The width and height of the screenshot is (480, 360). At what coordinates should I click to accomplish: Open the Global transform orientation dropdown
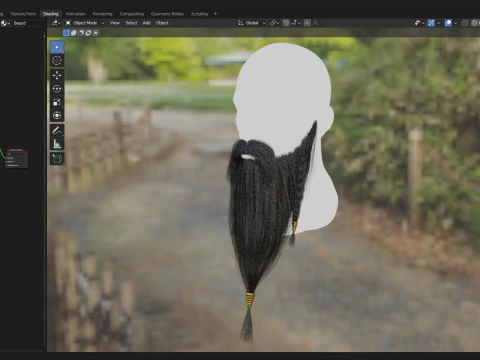(x=252, y=23)
